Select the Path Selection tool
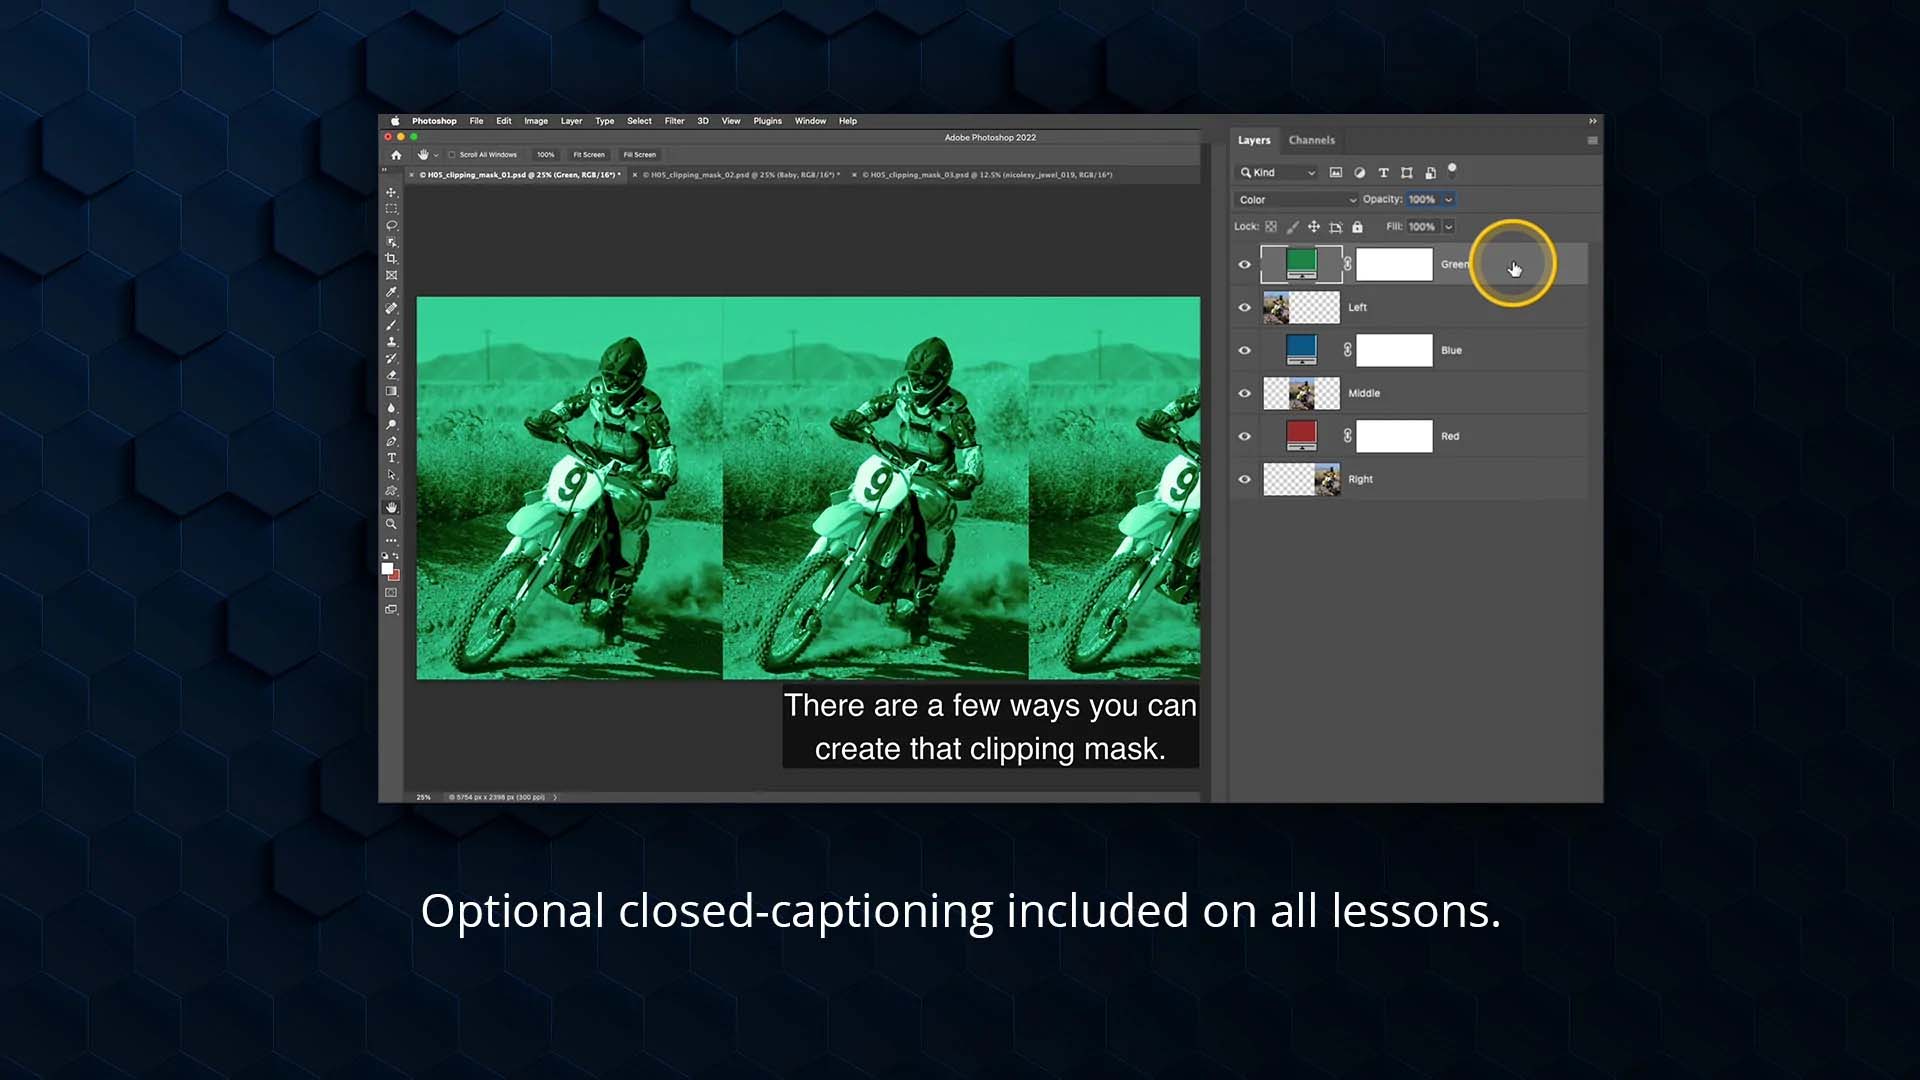 tap(391, 474)
